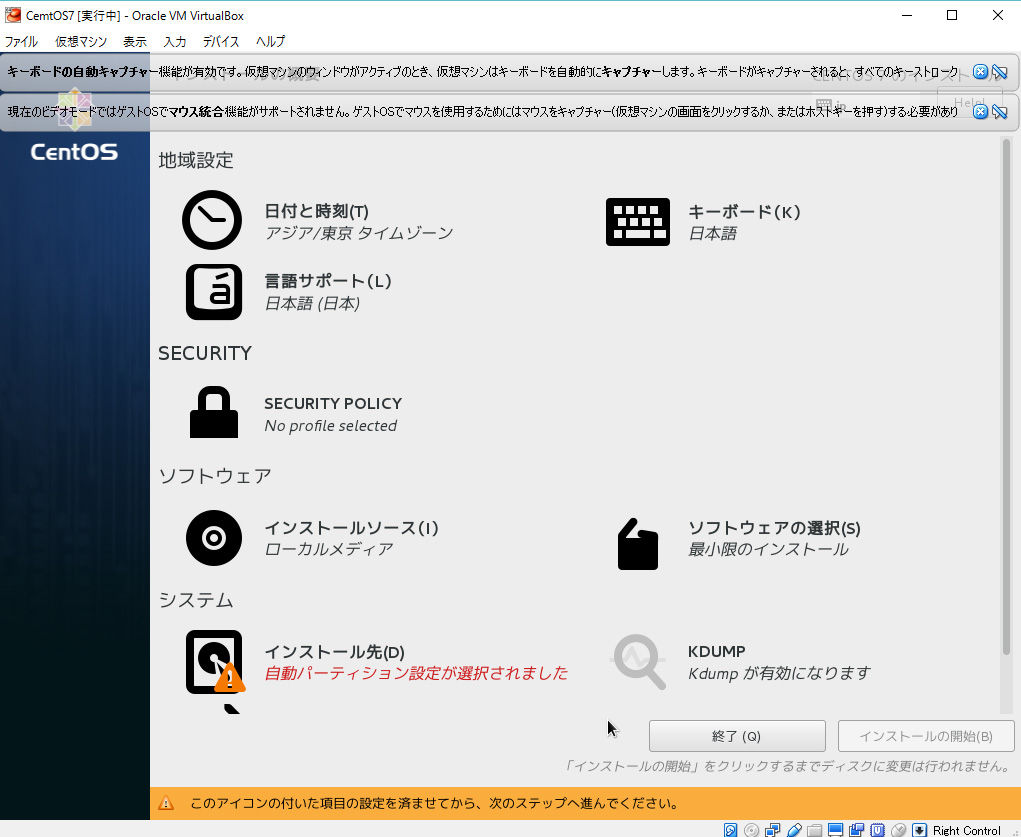The width and height of the screenshot is (1021, 837).
Task: Suppress future mouse integration notifications
Action: coord(1000,111)
